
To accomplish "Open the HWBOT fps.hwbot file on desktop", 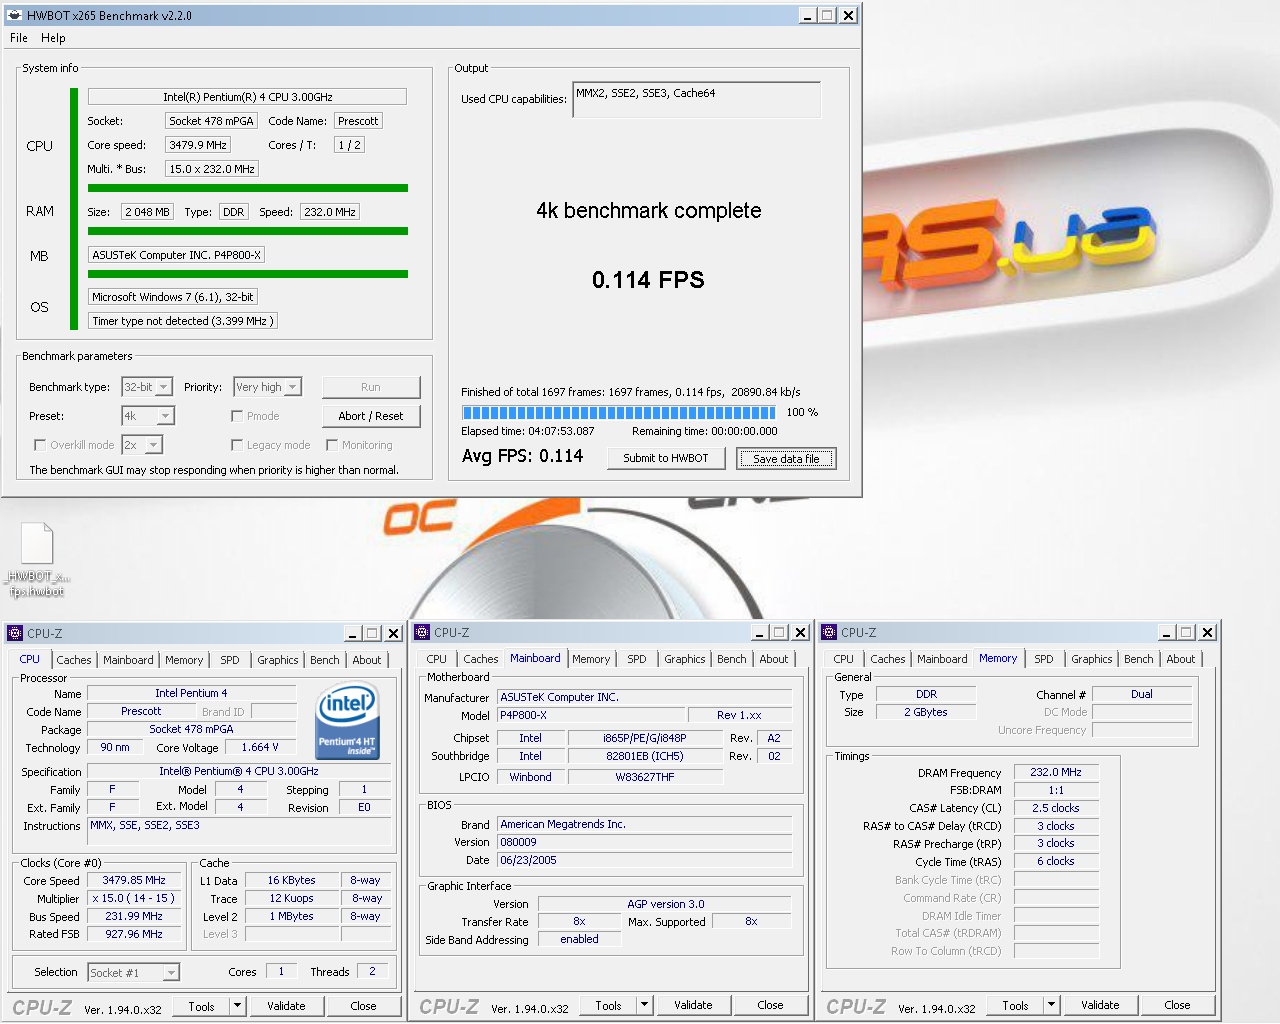I will [x=37, y=560].
